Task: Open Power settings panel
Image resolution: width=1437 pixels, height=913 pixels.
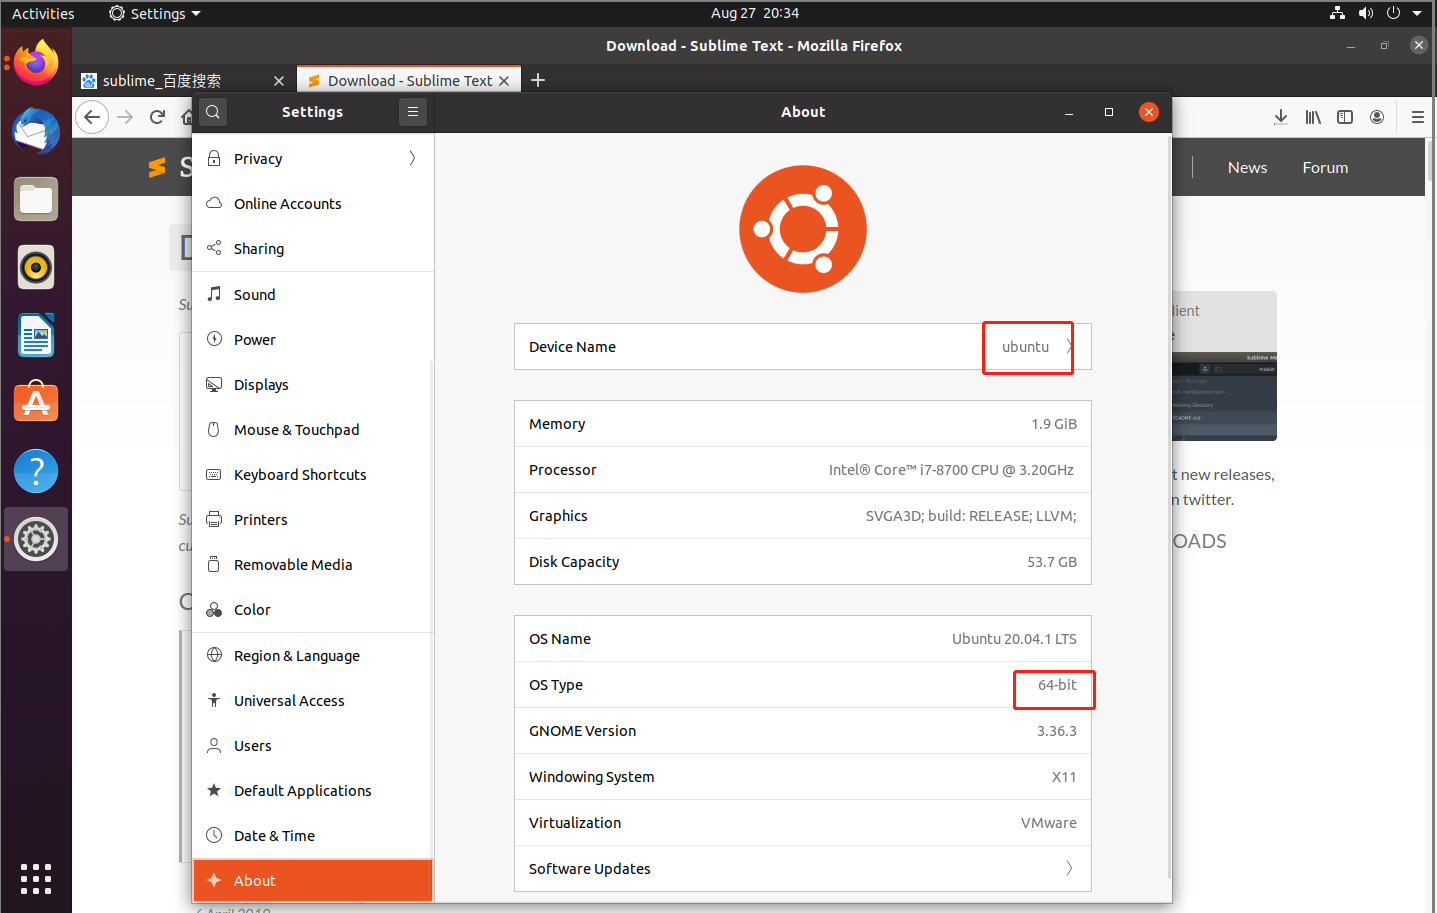Action: (313, 339)
